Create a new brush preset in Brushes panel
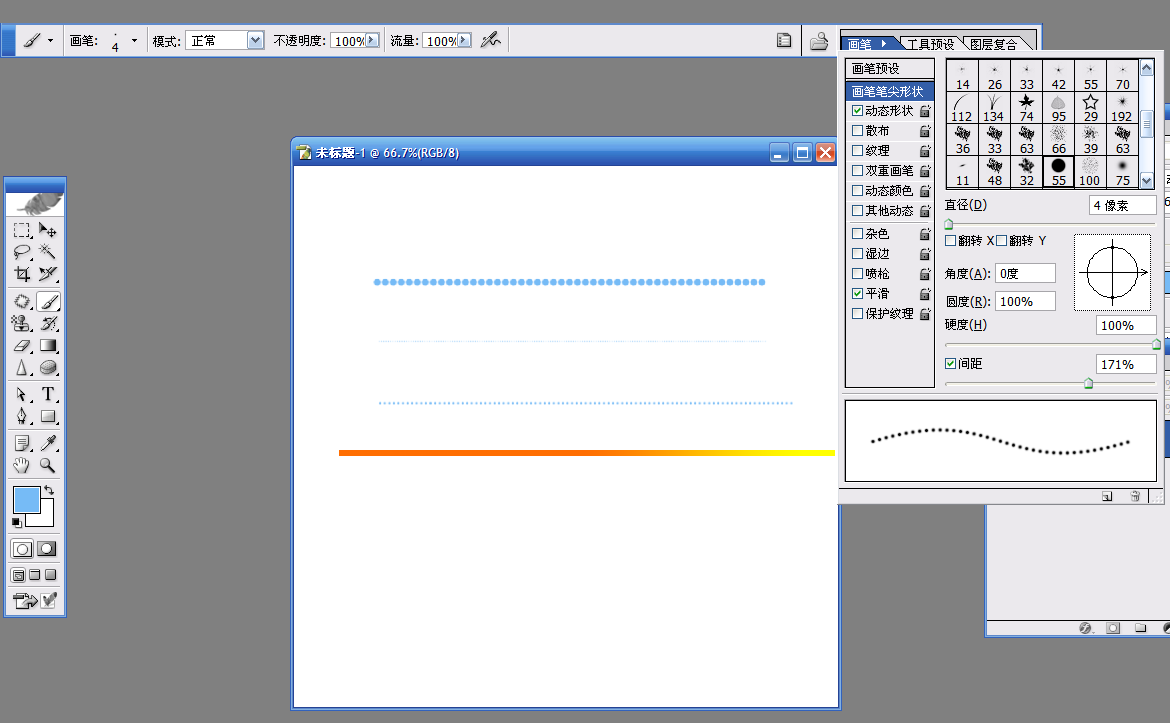This screenshot has height=723, width=1170. click(x=1107, y=496)
